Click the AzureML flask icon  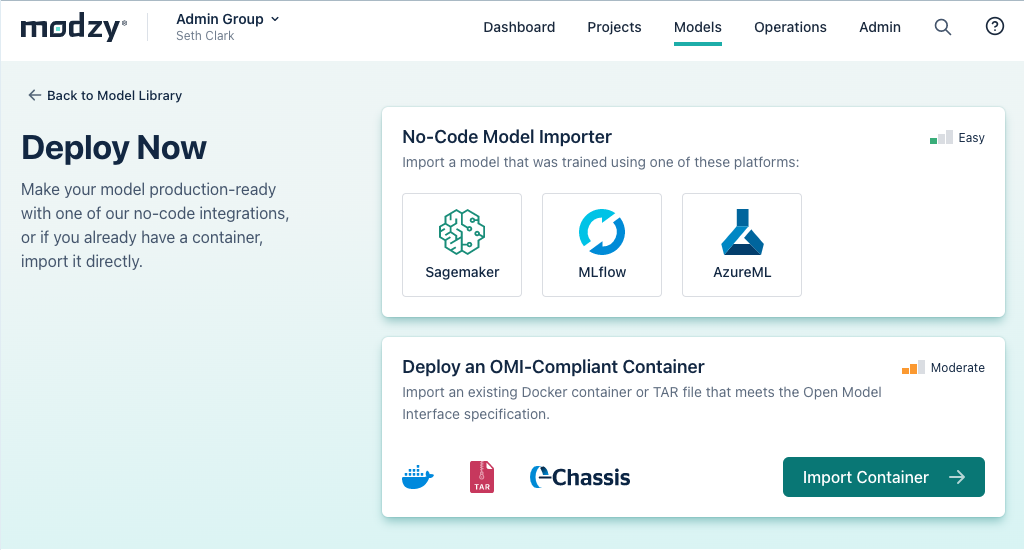(742, 232)
